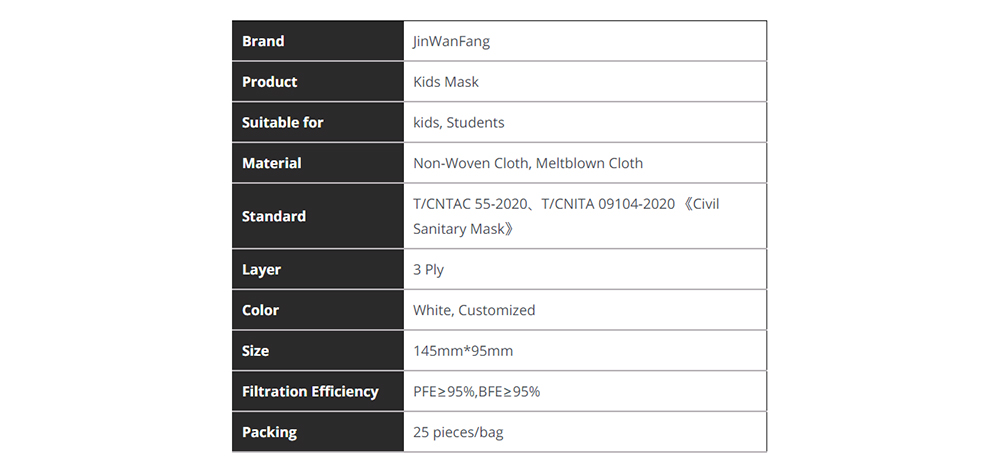
Task: Select the kids, Students text
Action: point(459,122)
